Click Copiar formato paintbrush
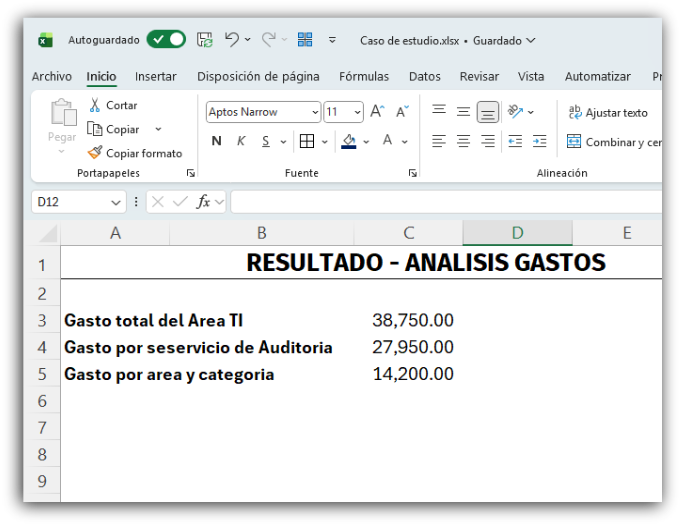 click(x=95, y=153)
